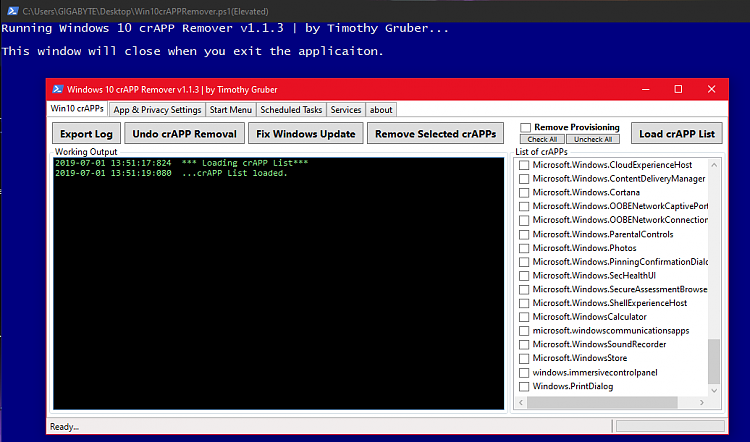Viewport: 750px width, 442px height.
Task: Minimize the crAPP Remover window
Action: [646, 89]
